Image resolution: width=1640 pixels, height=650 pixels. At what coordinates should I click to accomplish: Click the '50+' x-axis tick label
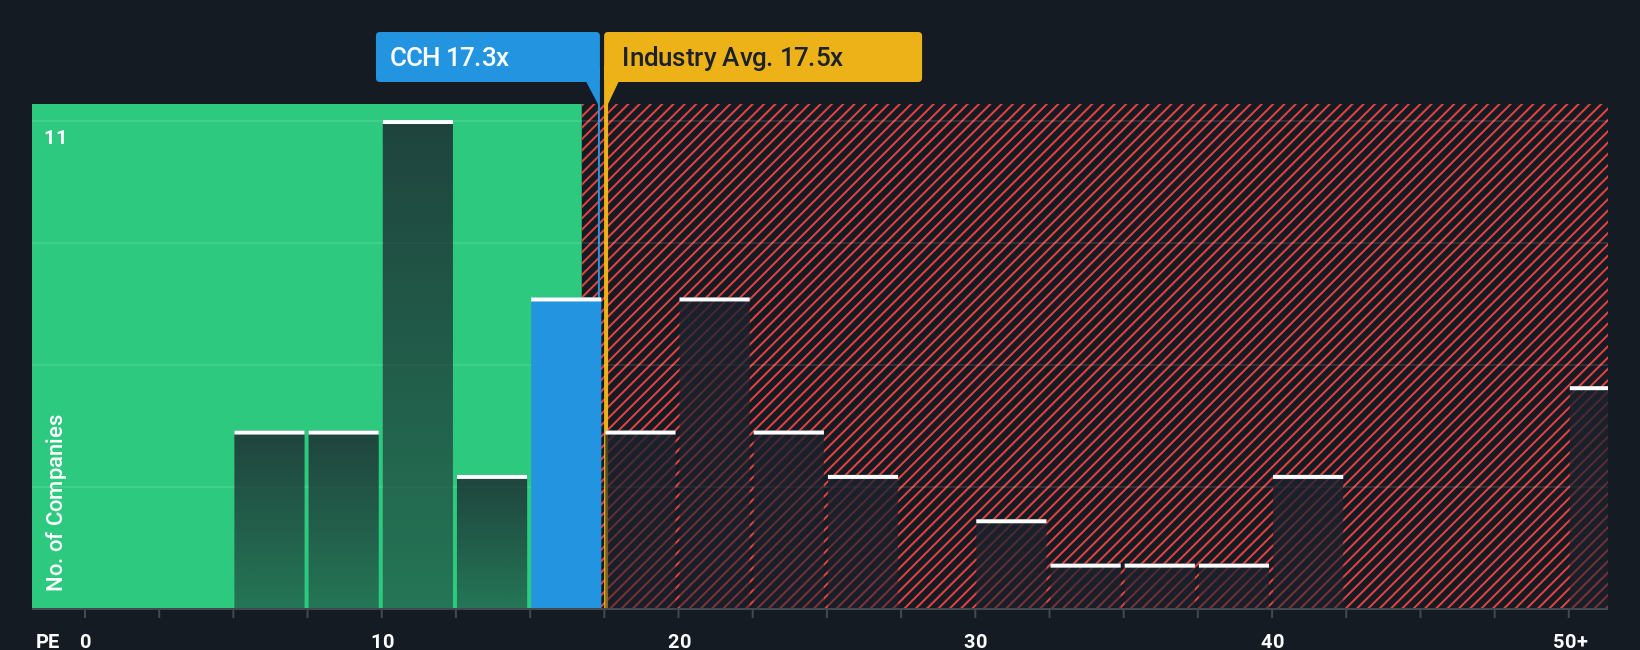[1571, 640]
